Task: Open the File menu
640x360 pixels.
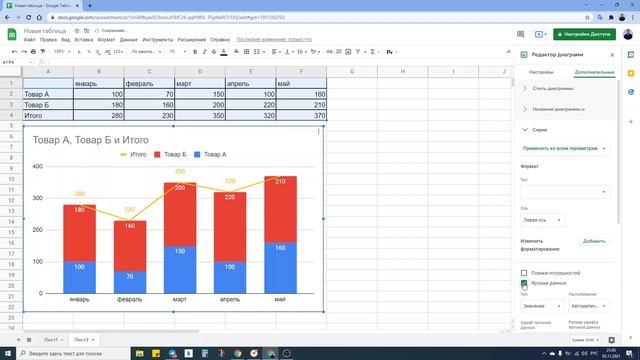Action: click(29, 40)
